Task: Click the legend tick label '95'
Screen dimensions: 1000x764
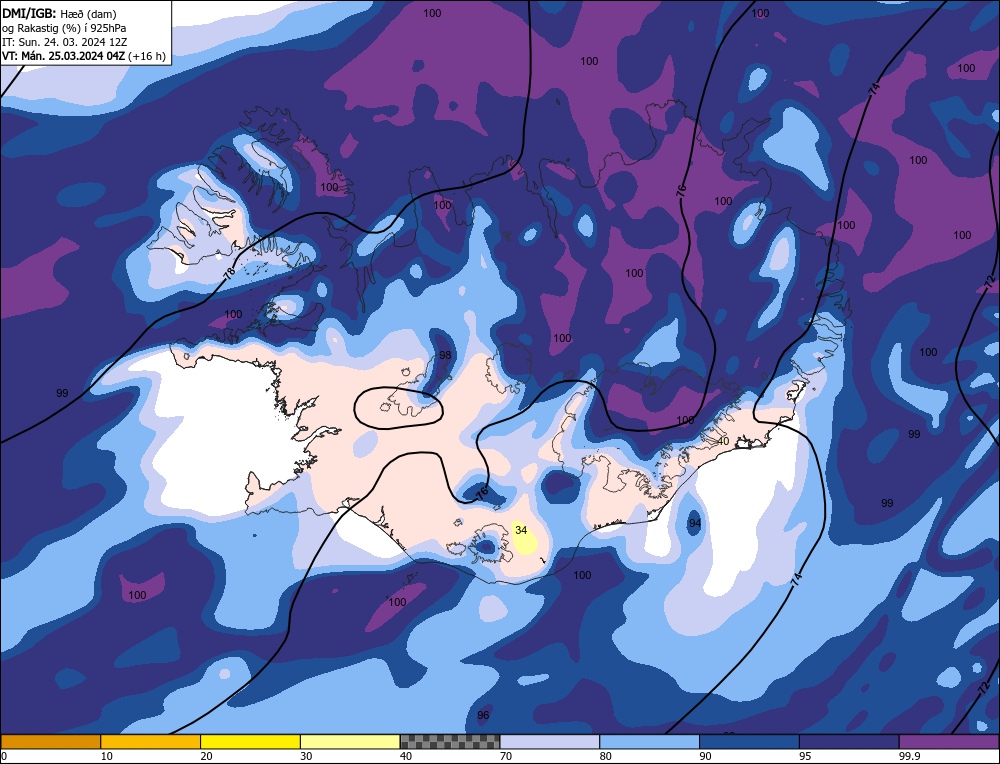Action: tap(805, 756)
